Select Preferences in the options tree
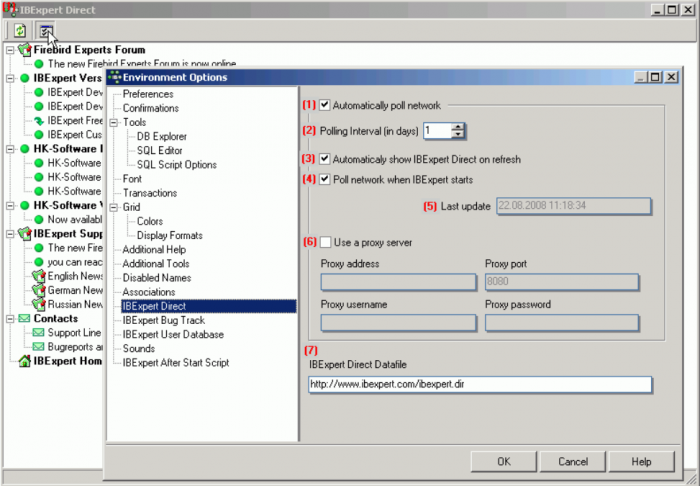The image size is (700, 486). [148, 94]
